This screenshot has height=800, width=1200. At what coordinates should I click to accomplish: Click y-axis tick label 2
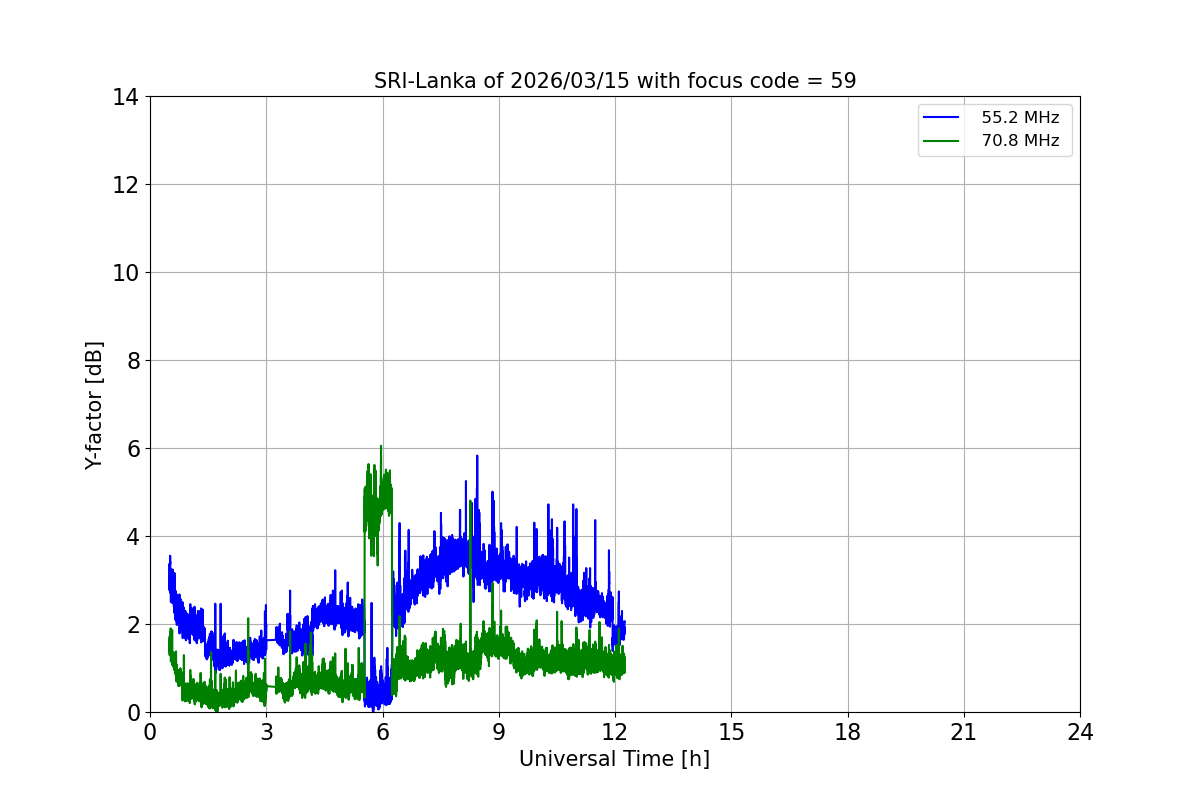click(x=131, y=625)
